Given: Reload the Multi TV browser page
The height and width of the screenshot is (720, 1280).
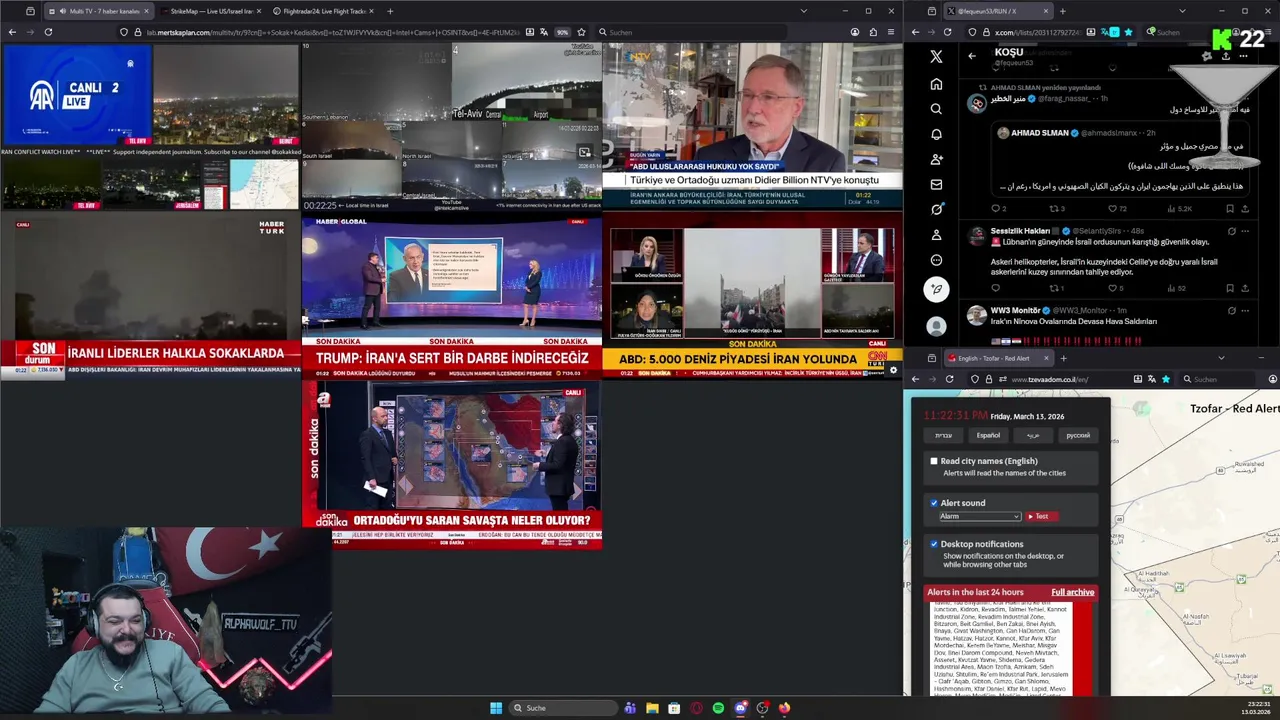Looking at the screenshot, I should pyautogui.click(x=48, y=32).
